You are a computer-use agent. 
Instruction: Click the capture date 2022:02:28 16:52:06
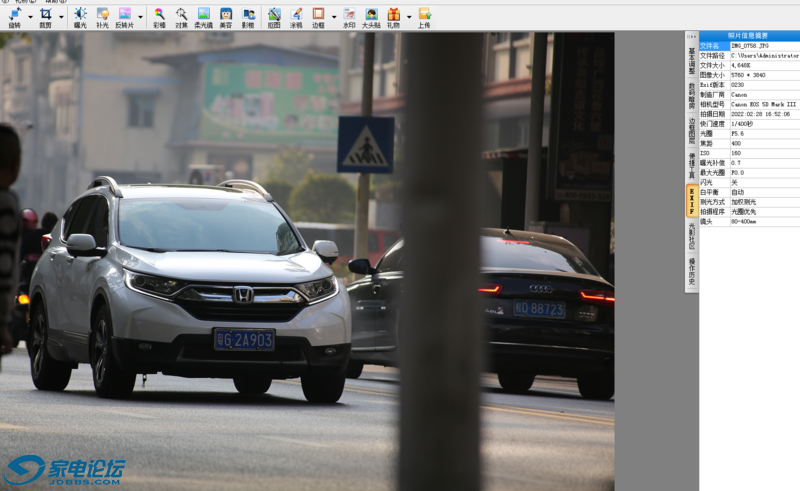tap(761, 114)
